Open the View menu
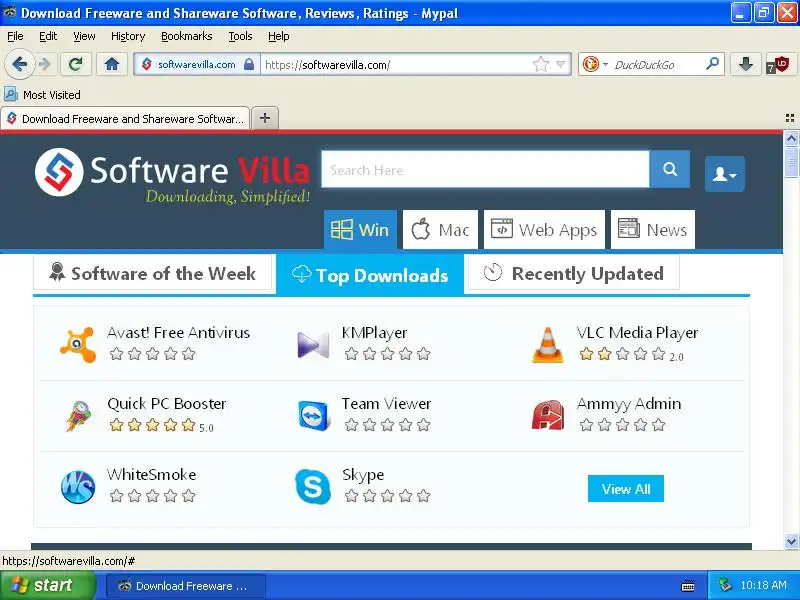 pyautogui.click(x=84, y=36)
